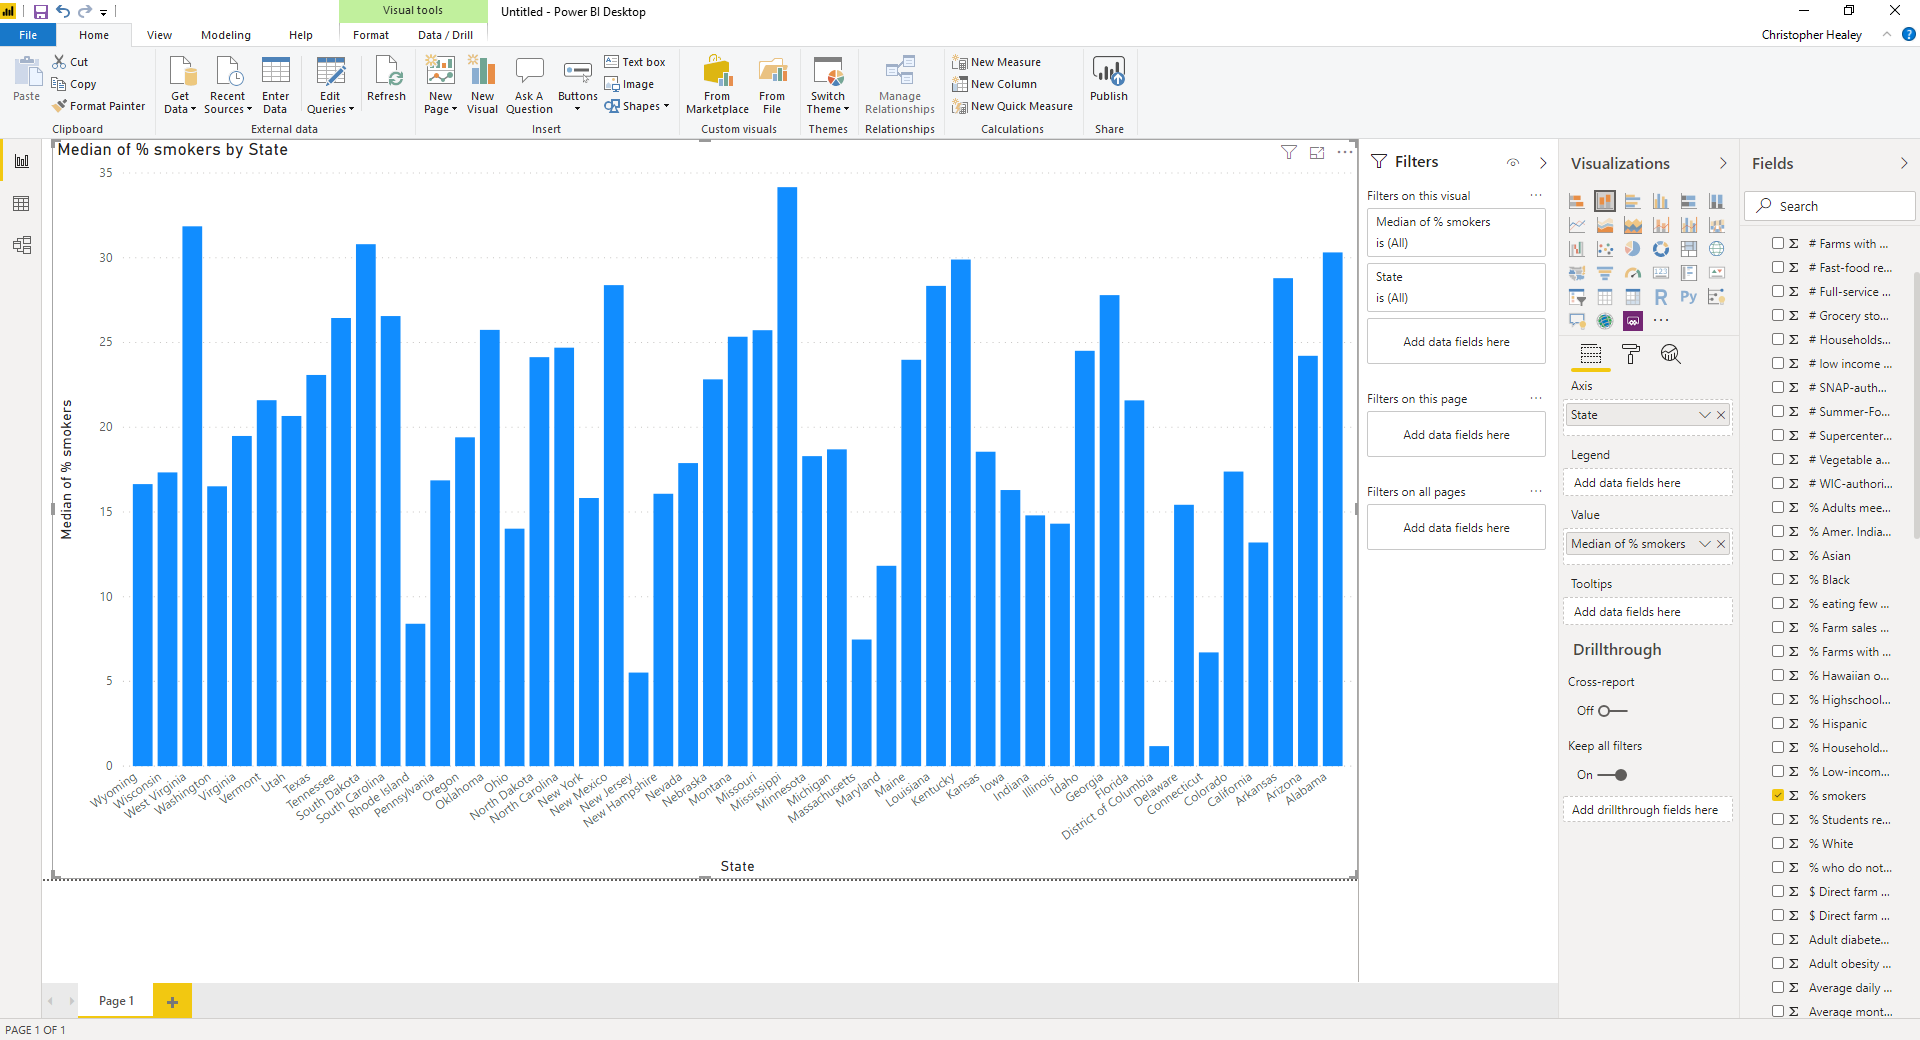Check the Adult obesity field checkbox
1920x1040 pixels.
[x=1778, y=964]
